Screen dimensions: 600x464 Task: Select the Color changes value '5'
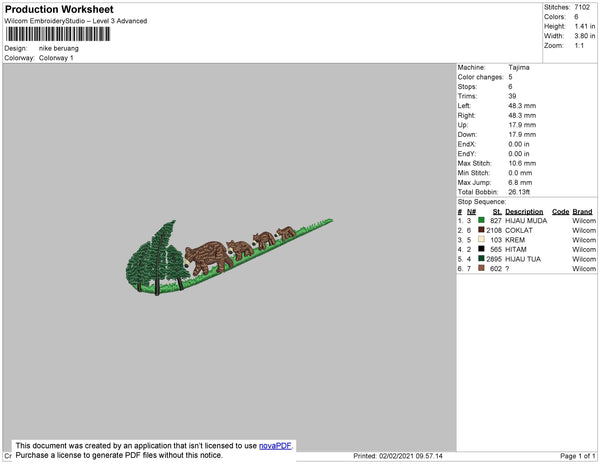(x=510, y=77)
